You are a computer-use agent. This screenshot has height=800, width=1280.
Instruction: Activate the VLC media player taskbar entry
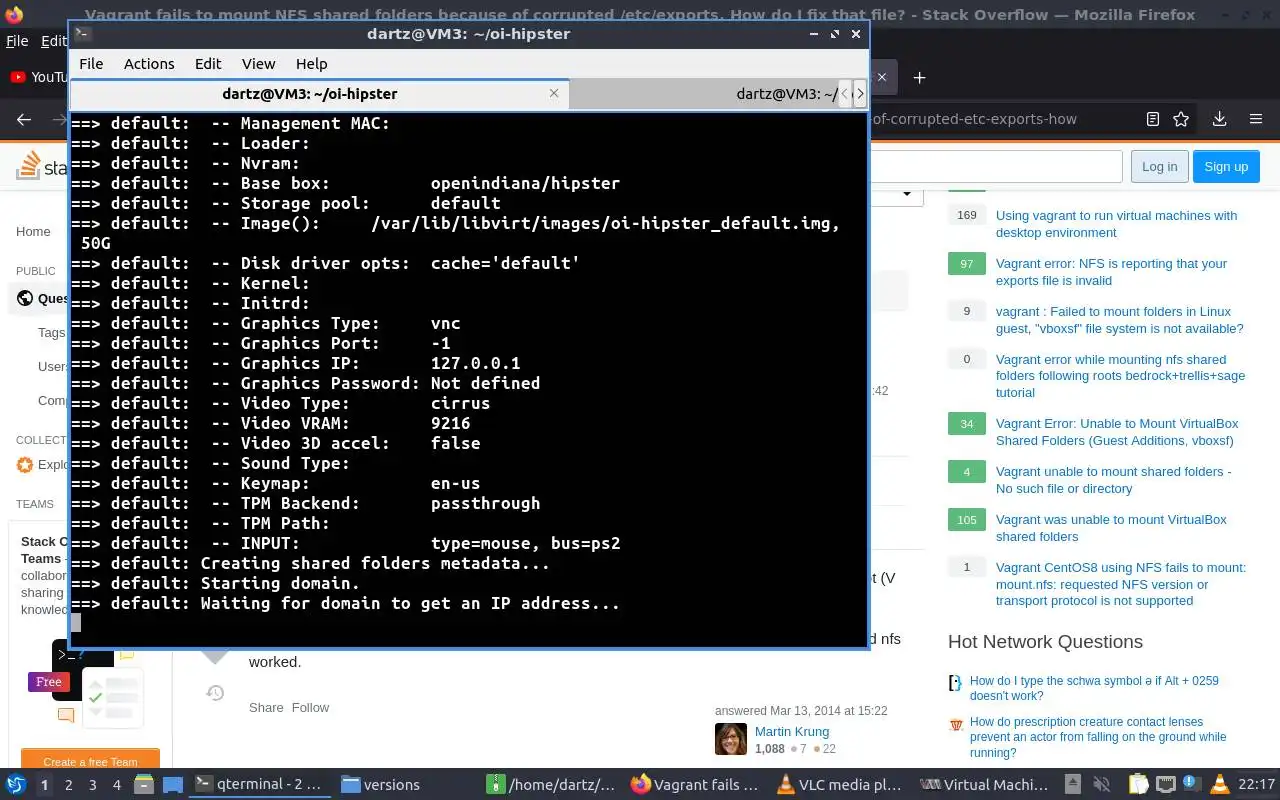point(842,785)
